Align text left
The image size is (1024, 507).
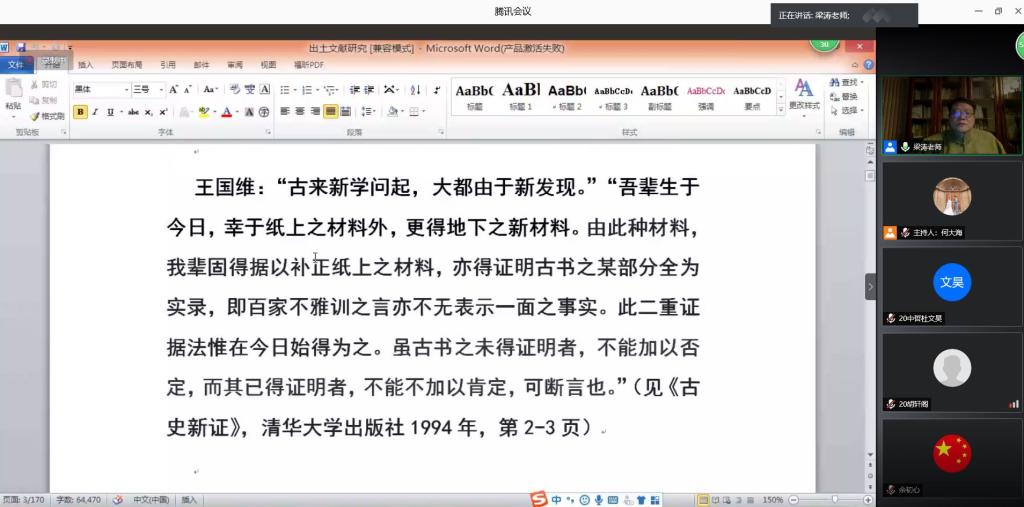(285, 112)
